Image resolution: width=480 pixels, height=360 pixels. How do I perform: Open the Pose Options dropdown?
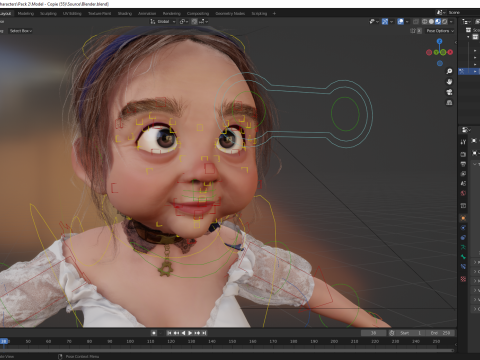[x=440, y=31]
